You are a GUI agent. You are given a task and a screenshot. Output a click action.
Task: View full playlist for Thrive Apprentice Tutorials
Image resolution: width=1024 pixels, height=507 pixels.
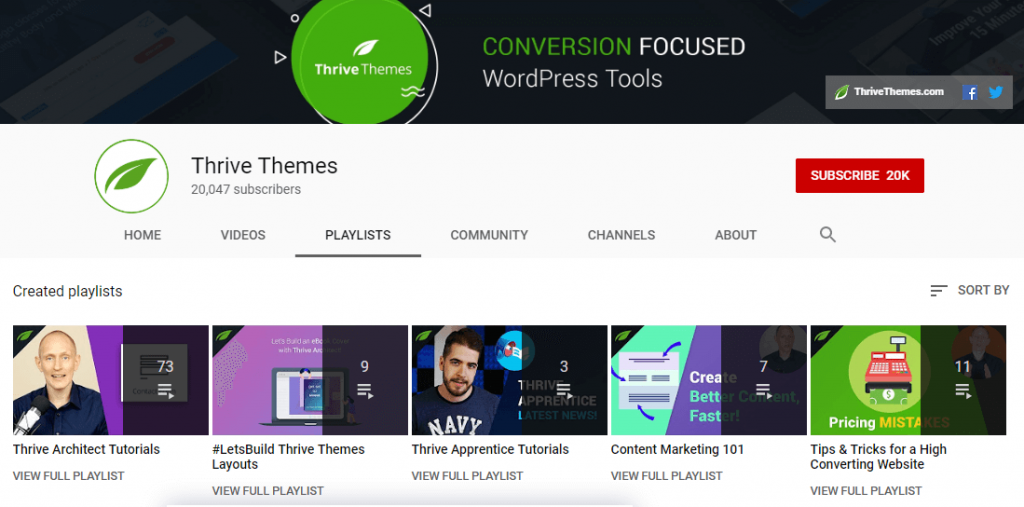(467, 476)
